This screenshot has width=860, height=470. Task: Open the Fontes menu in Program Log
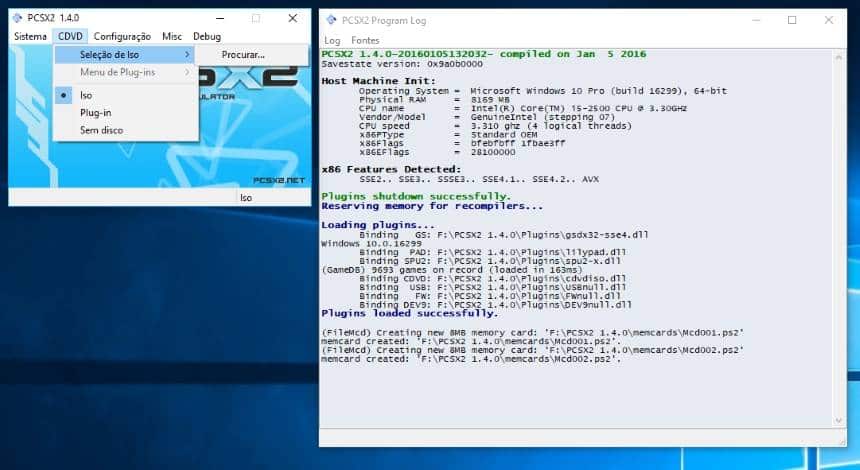(365, 40)
